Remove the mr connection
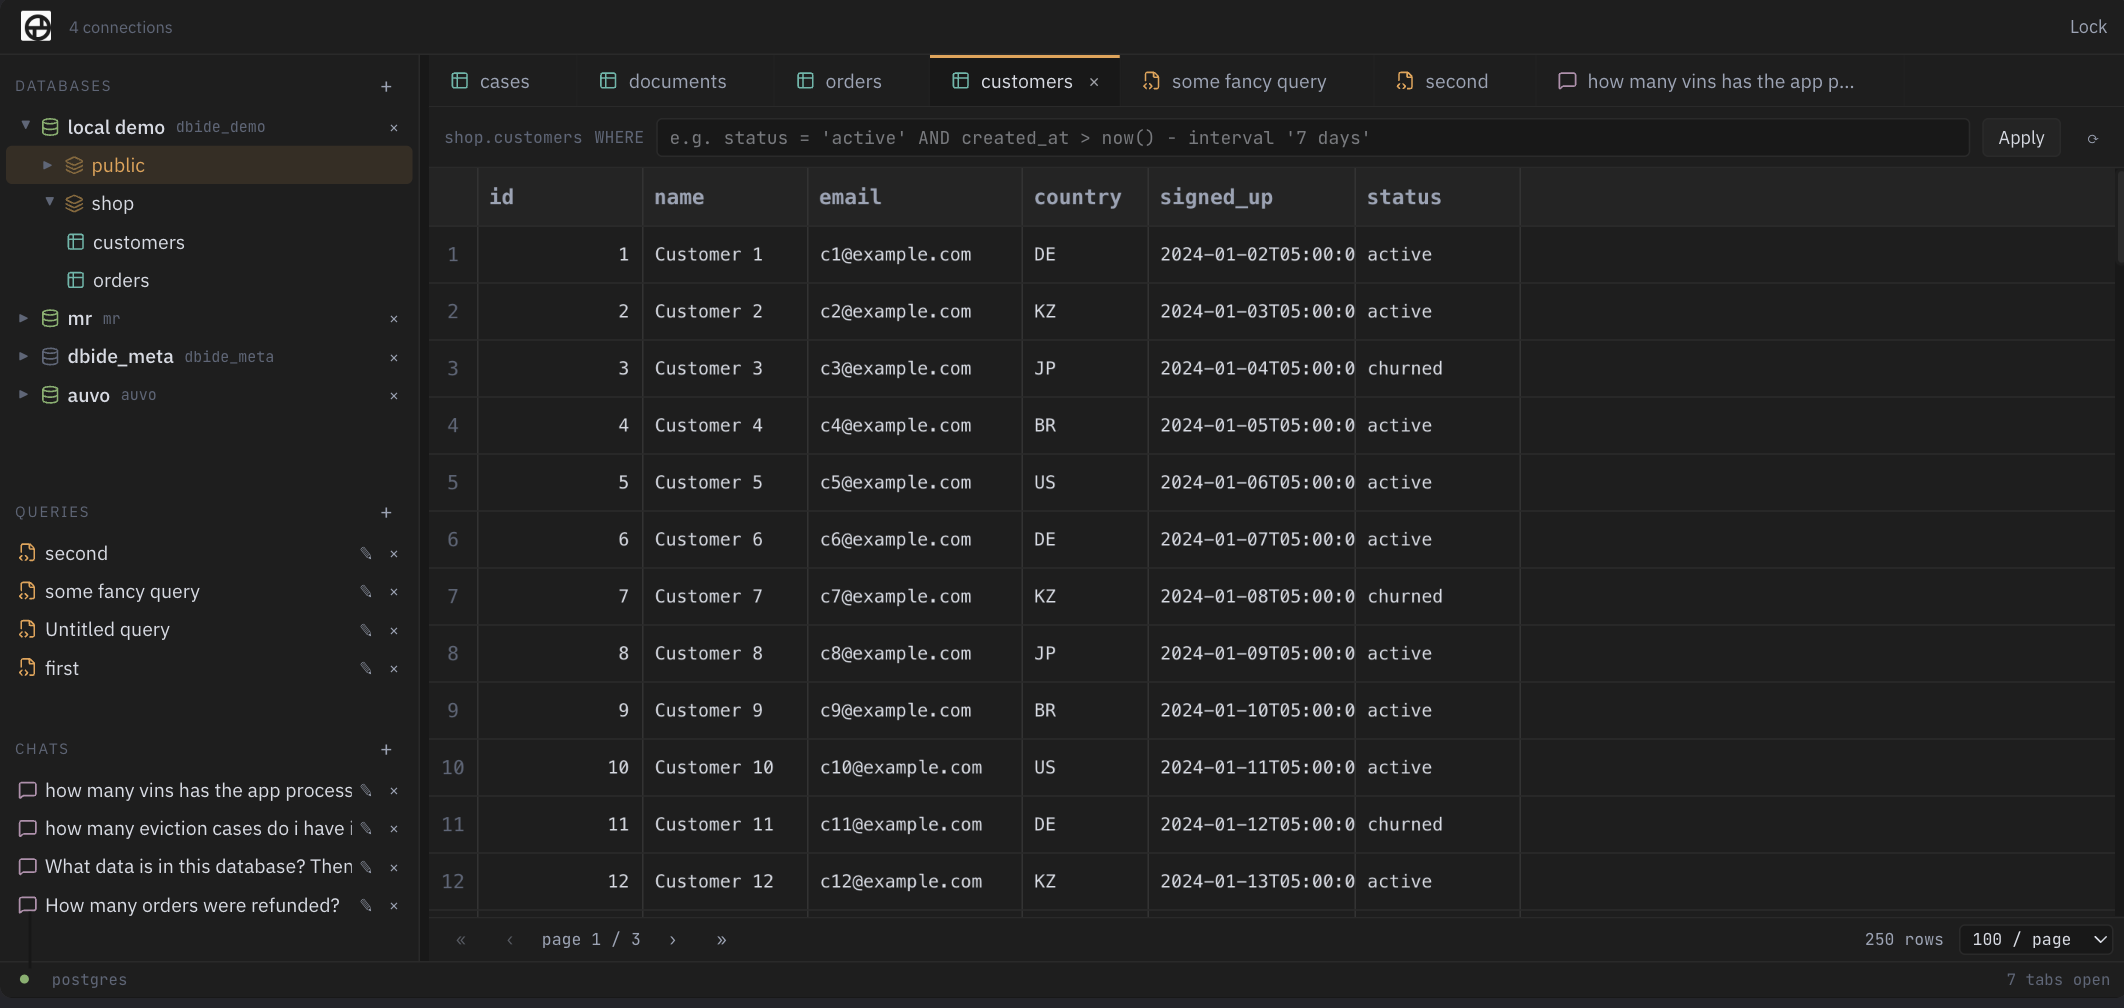2124x1008 pixels. coord(394,319)
